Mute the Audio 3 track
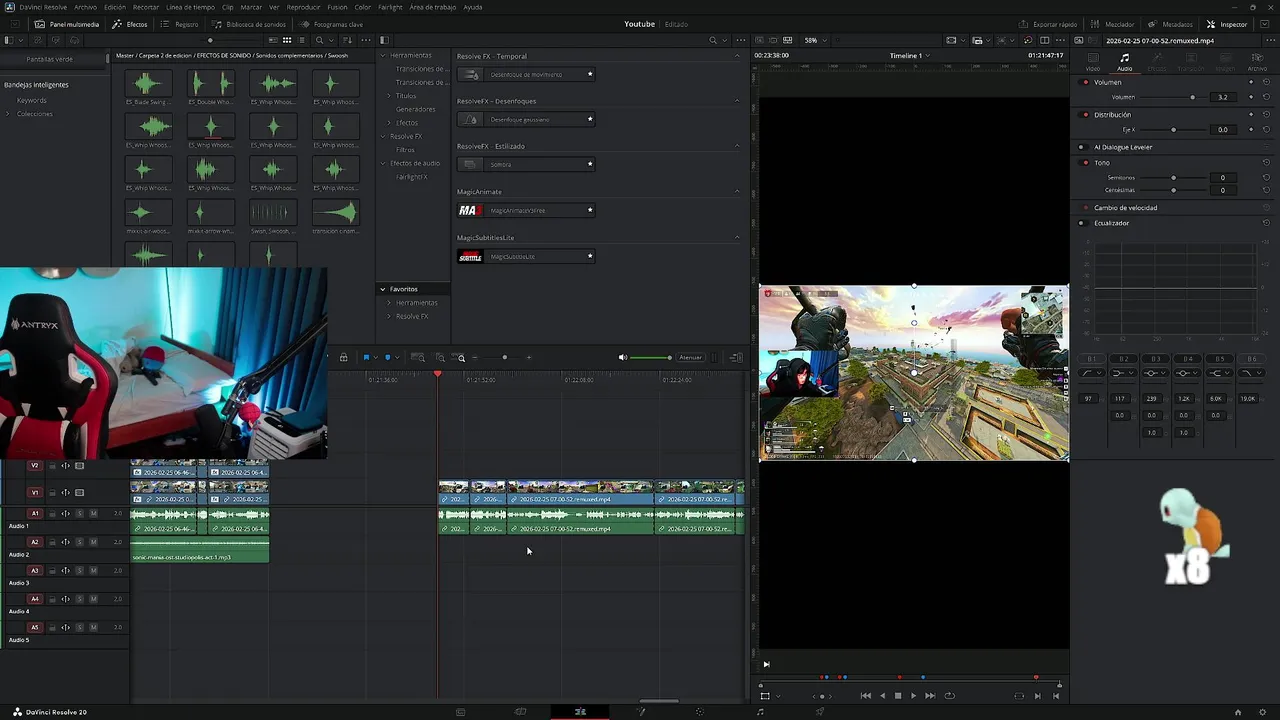Viewport: 1280px width, 720px height. (x=93, y=570)
